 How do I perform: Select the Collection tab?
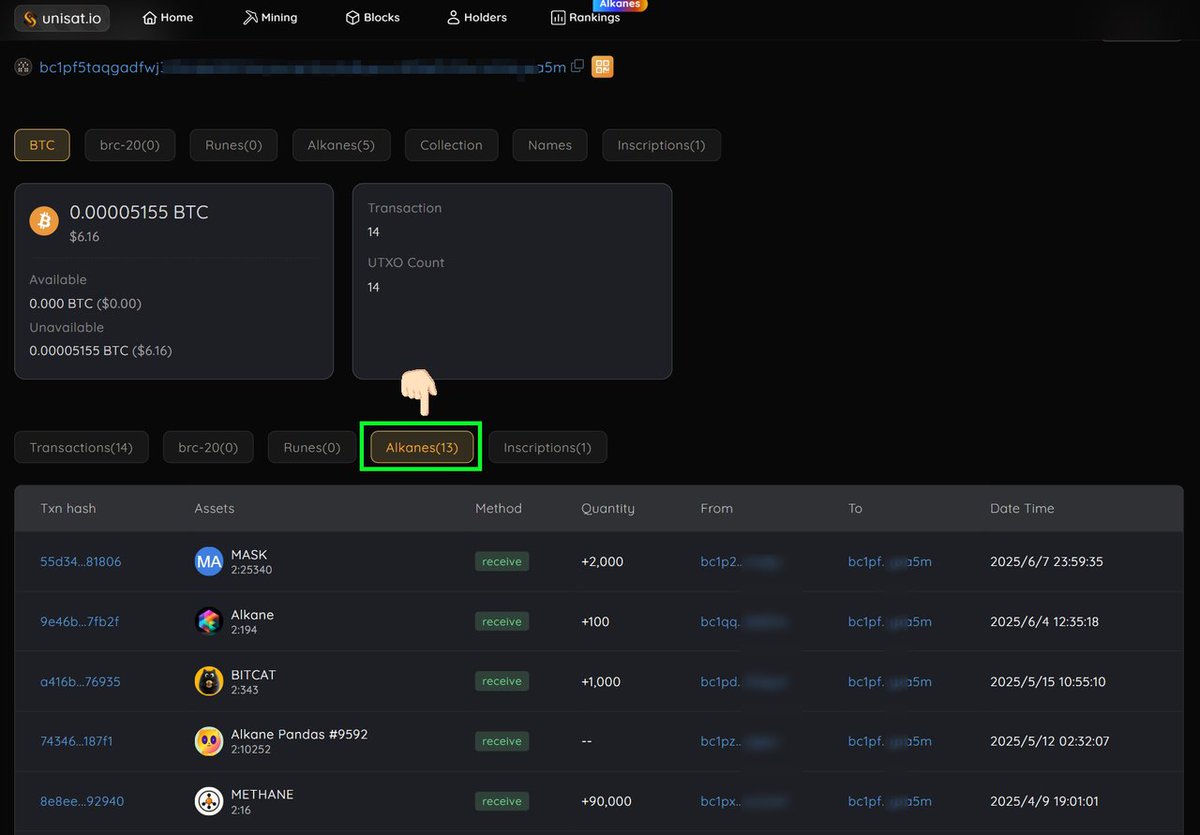point(451,145)
